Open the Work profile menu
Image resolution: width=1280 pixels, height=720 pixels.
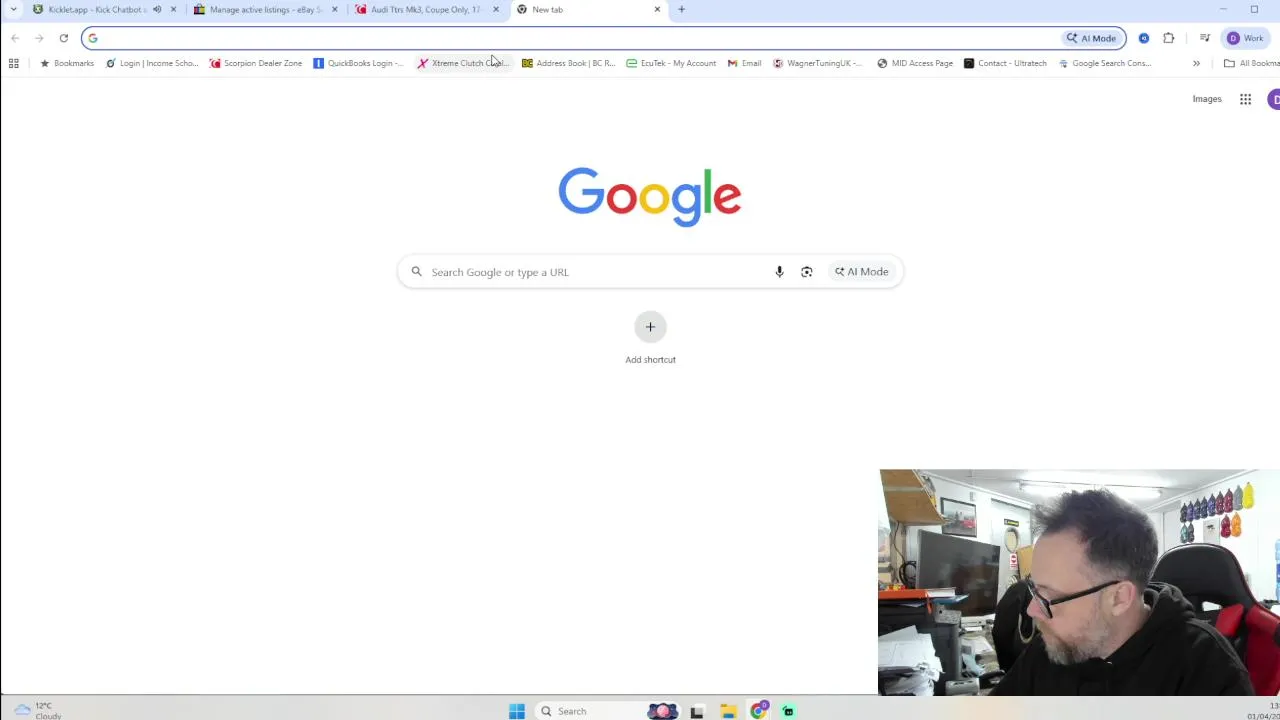tap(1245, 38)
